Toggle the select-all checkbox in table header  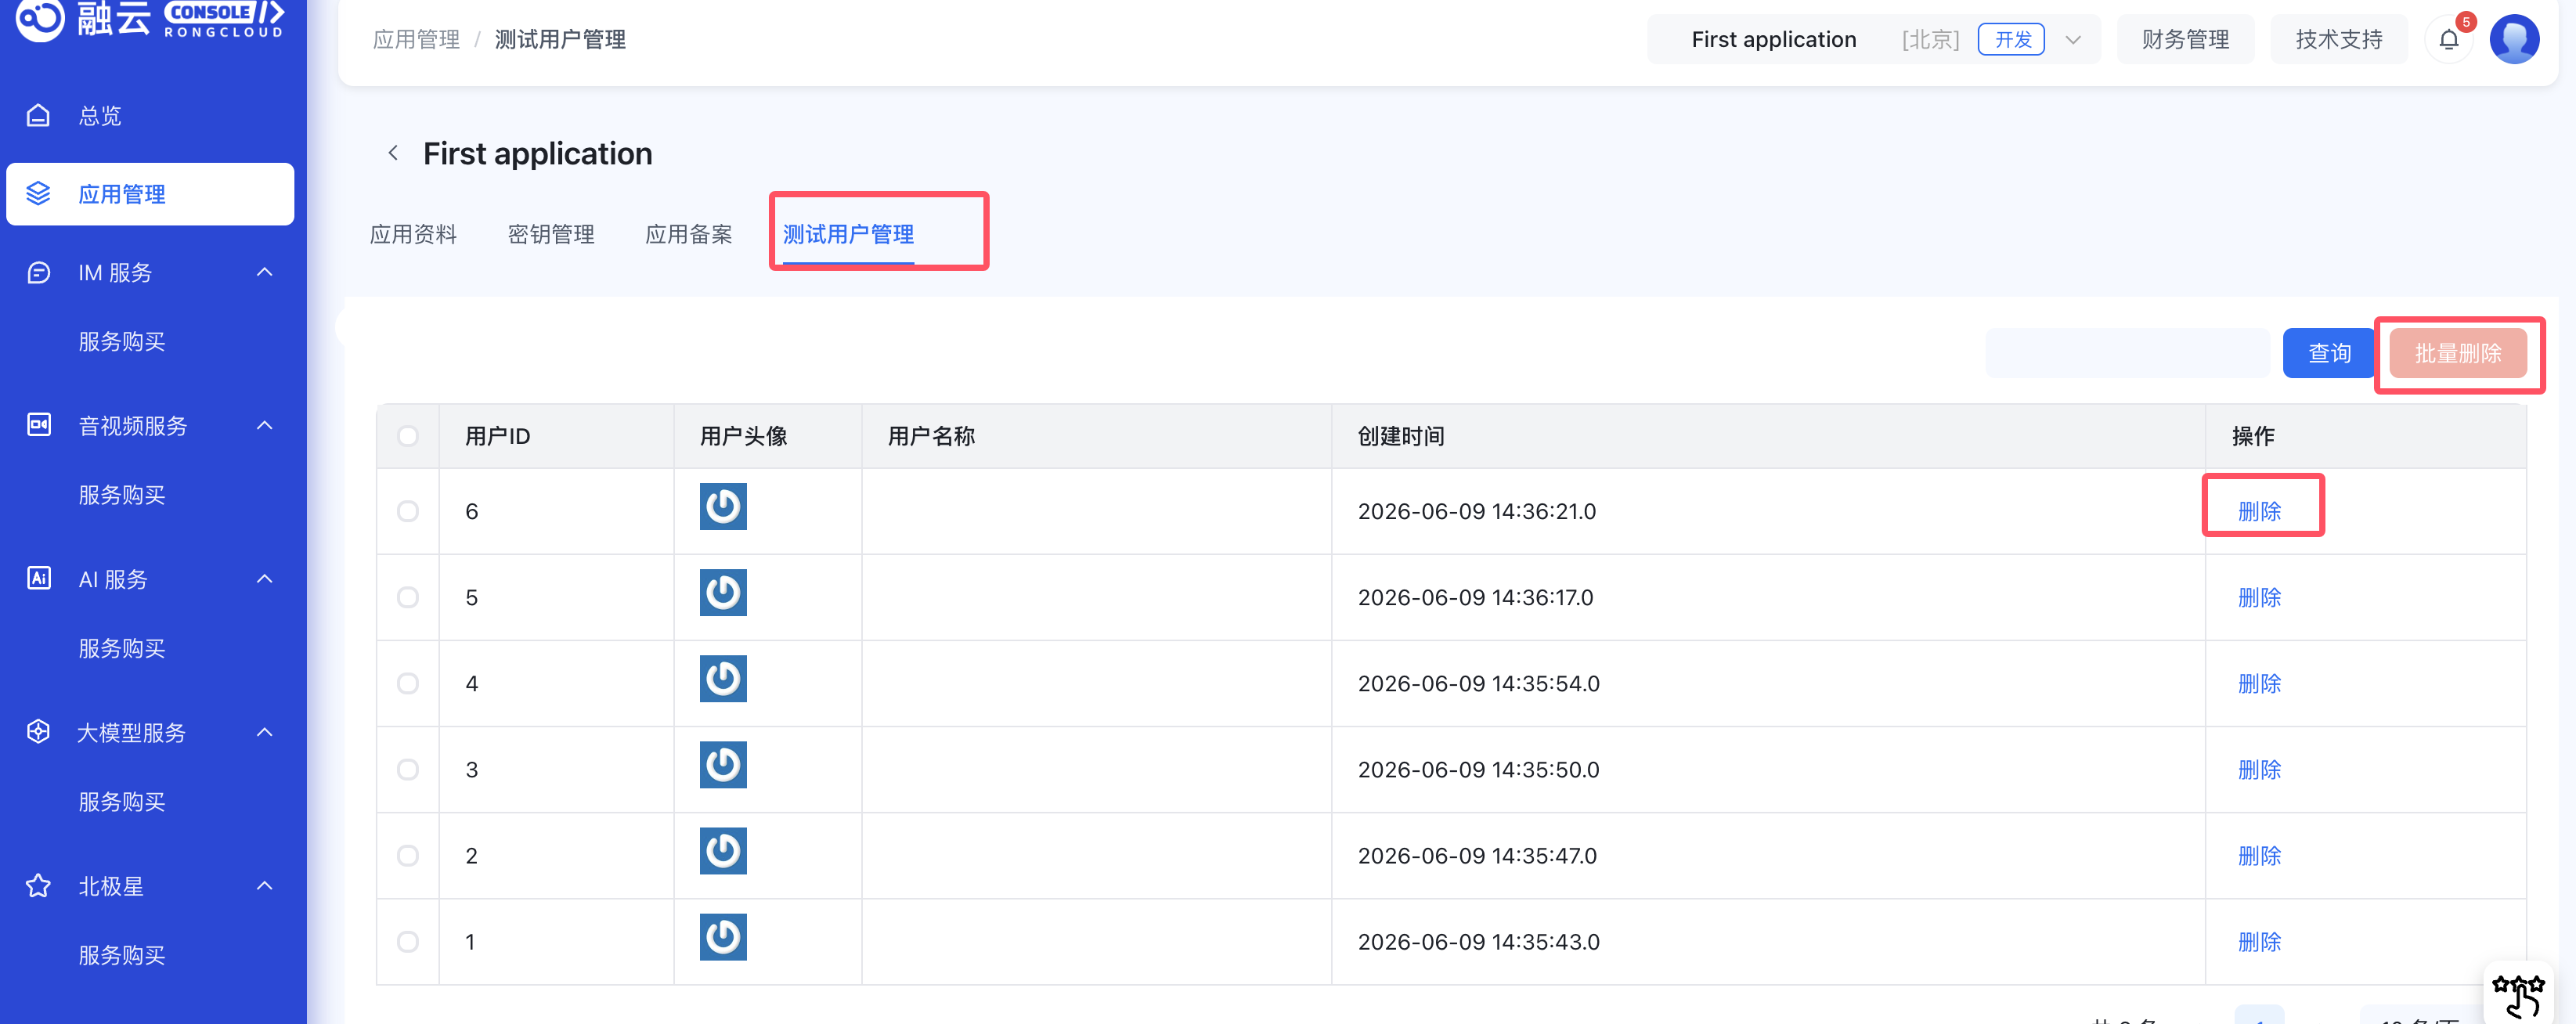(408, 436)
